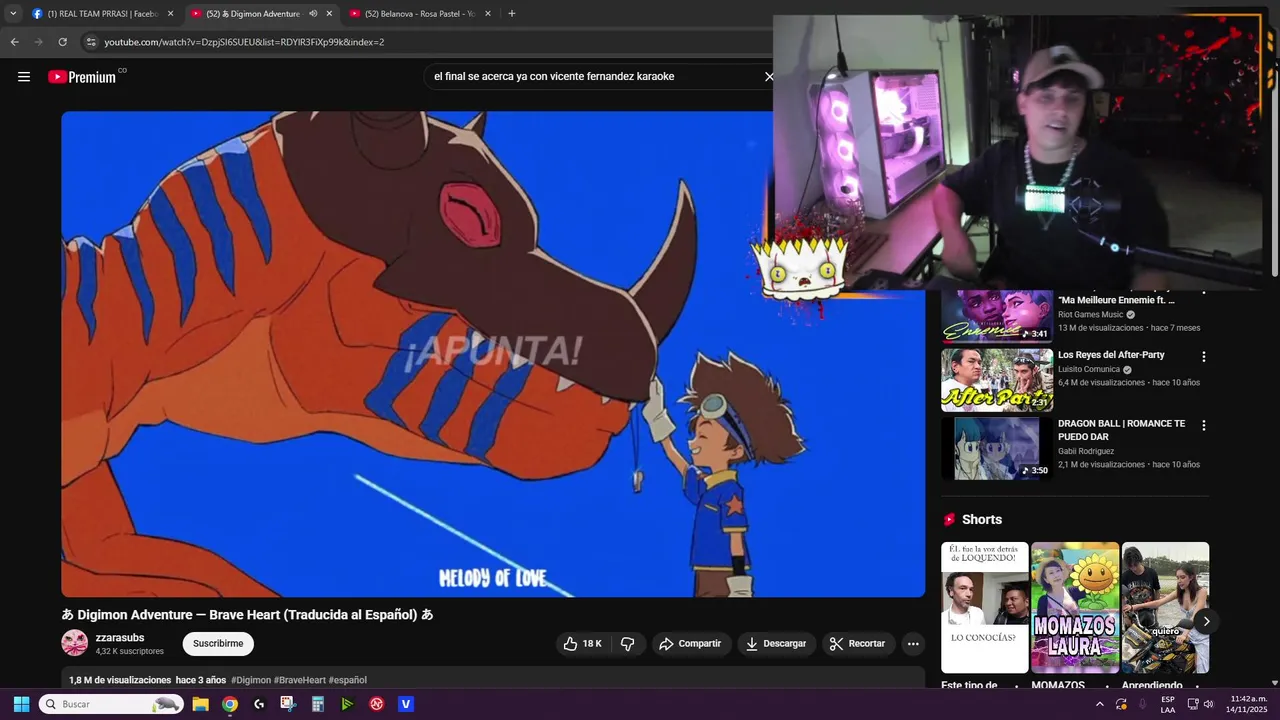Click the Los Reyes del After-Party title
1280x720 pixels.
pyautogui.click(x=1111, y=355)
